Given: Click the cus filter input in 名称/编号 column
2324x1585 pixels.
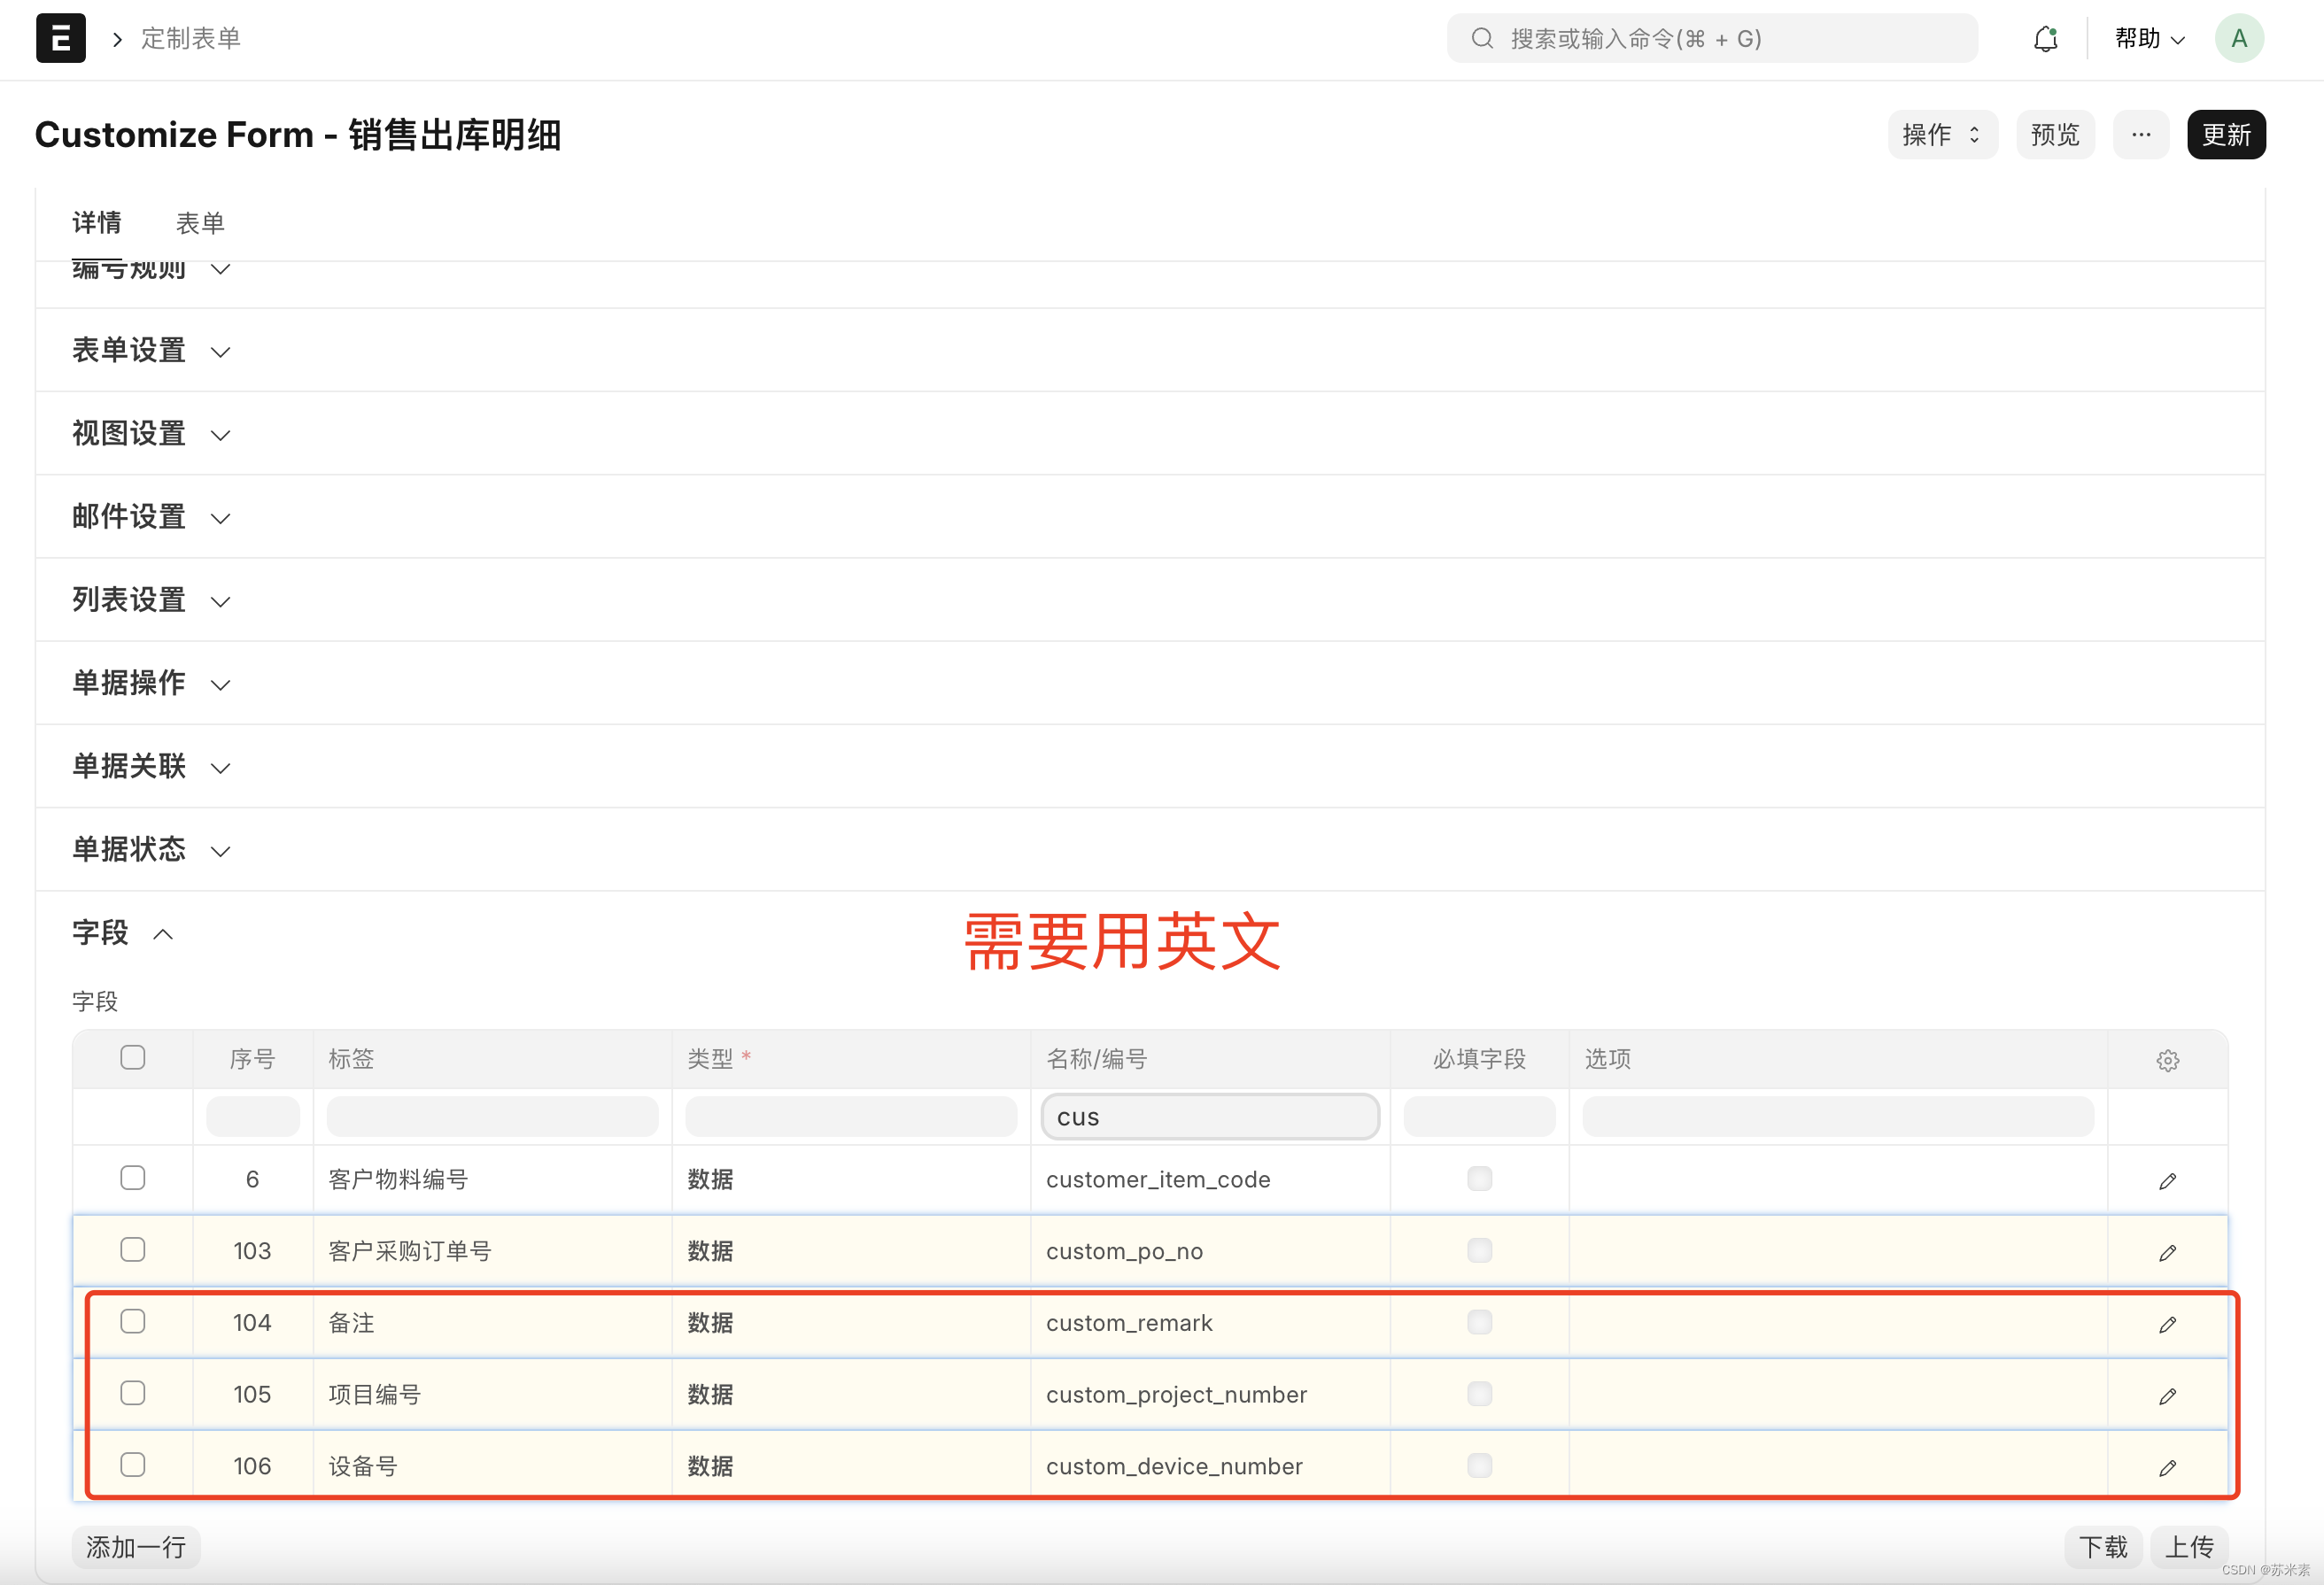Looking at the screenshot, I should 1210,1116.
